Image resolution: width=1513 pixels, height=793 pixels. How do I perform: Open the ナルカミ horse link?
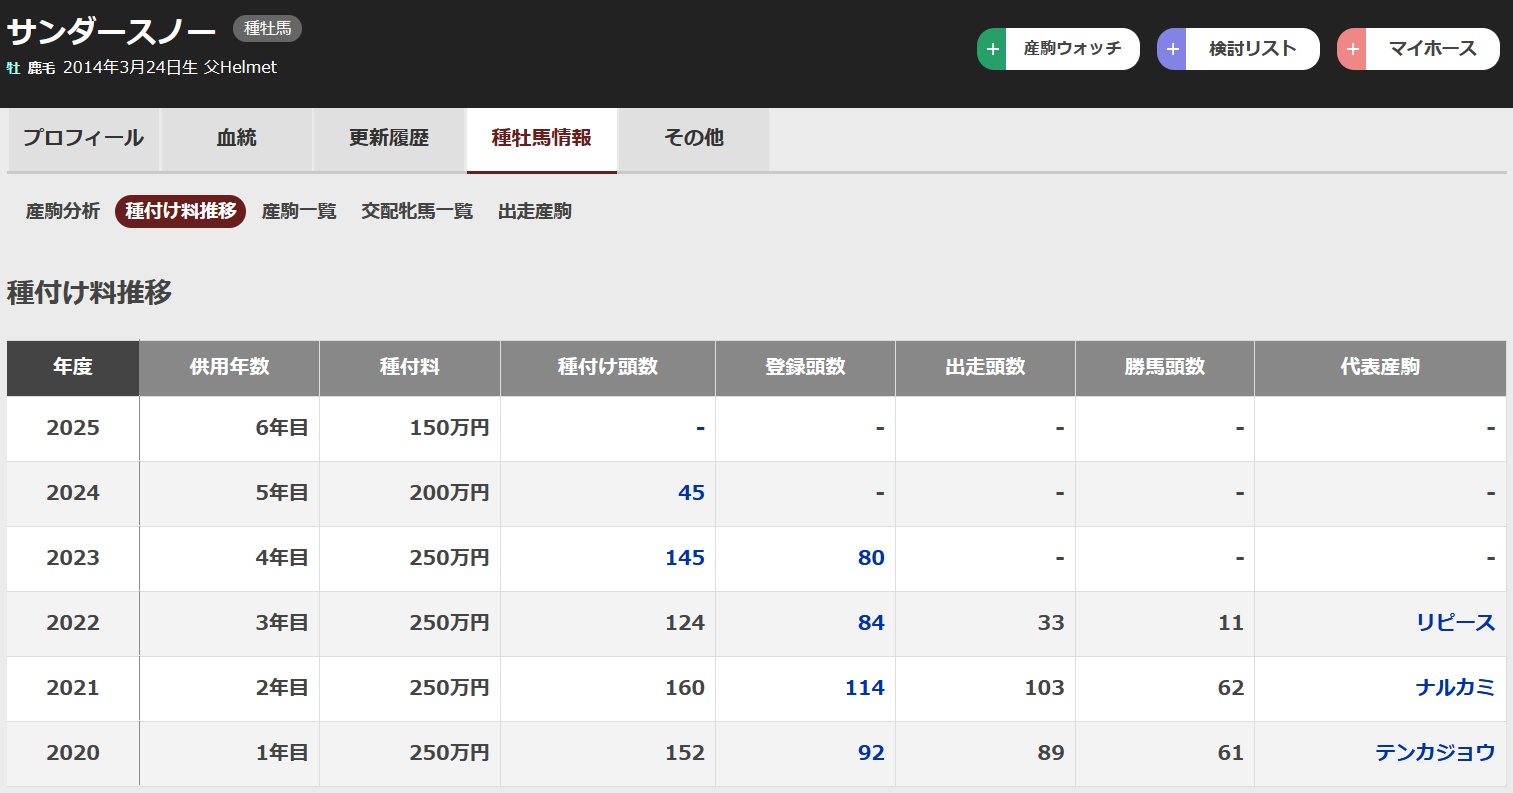tap(1455, 688)
